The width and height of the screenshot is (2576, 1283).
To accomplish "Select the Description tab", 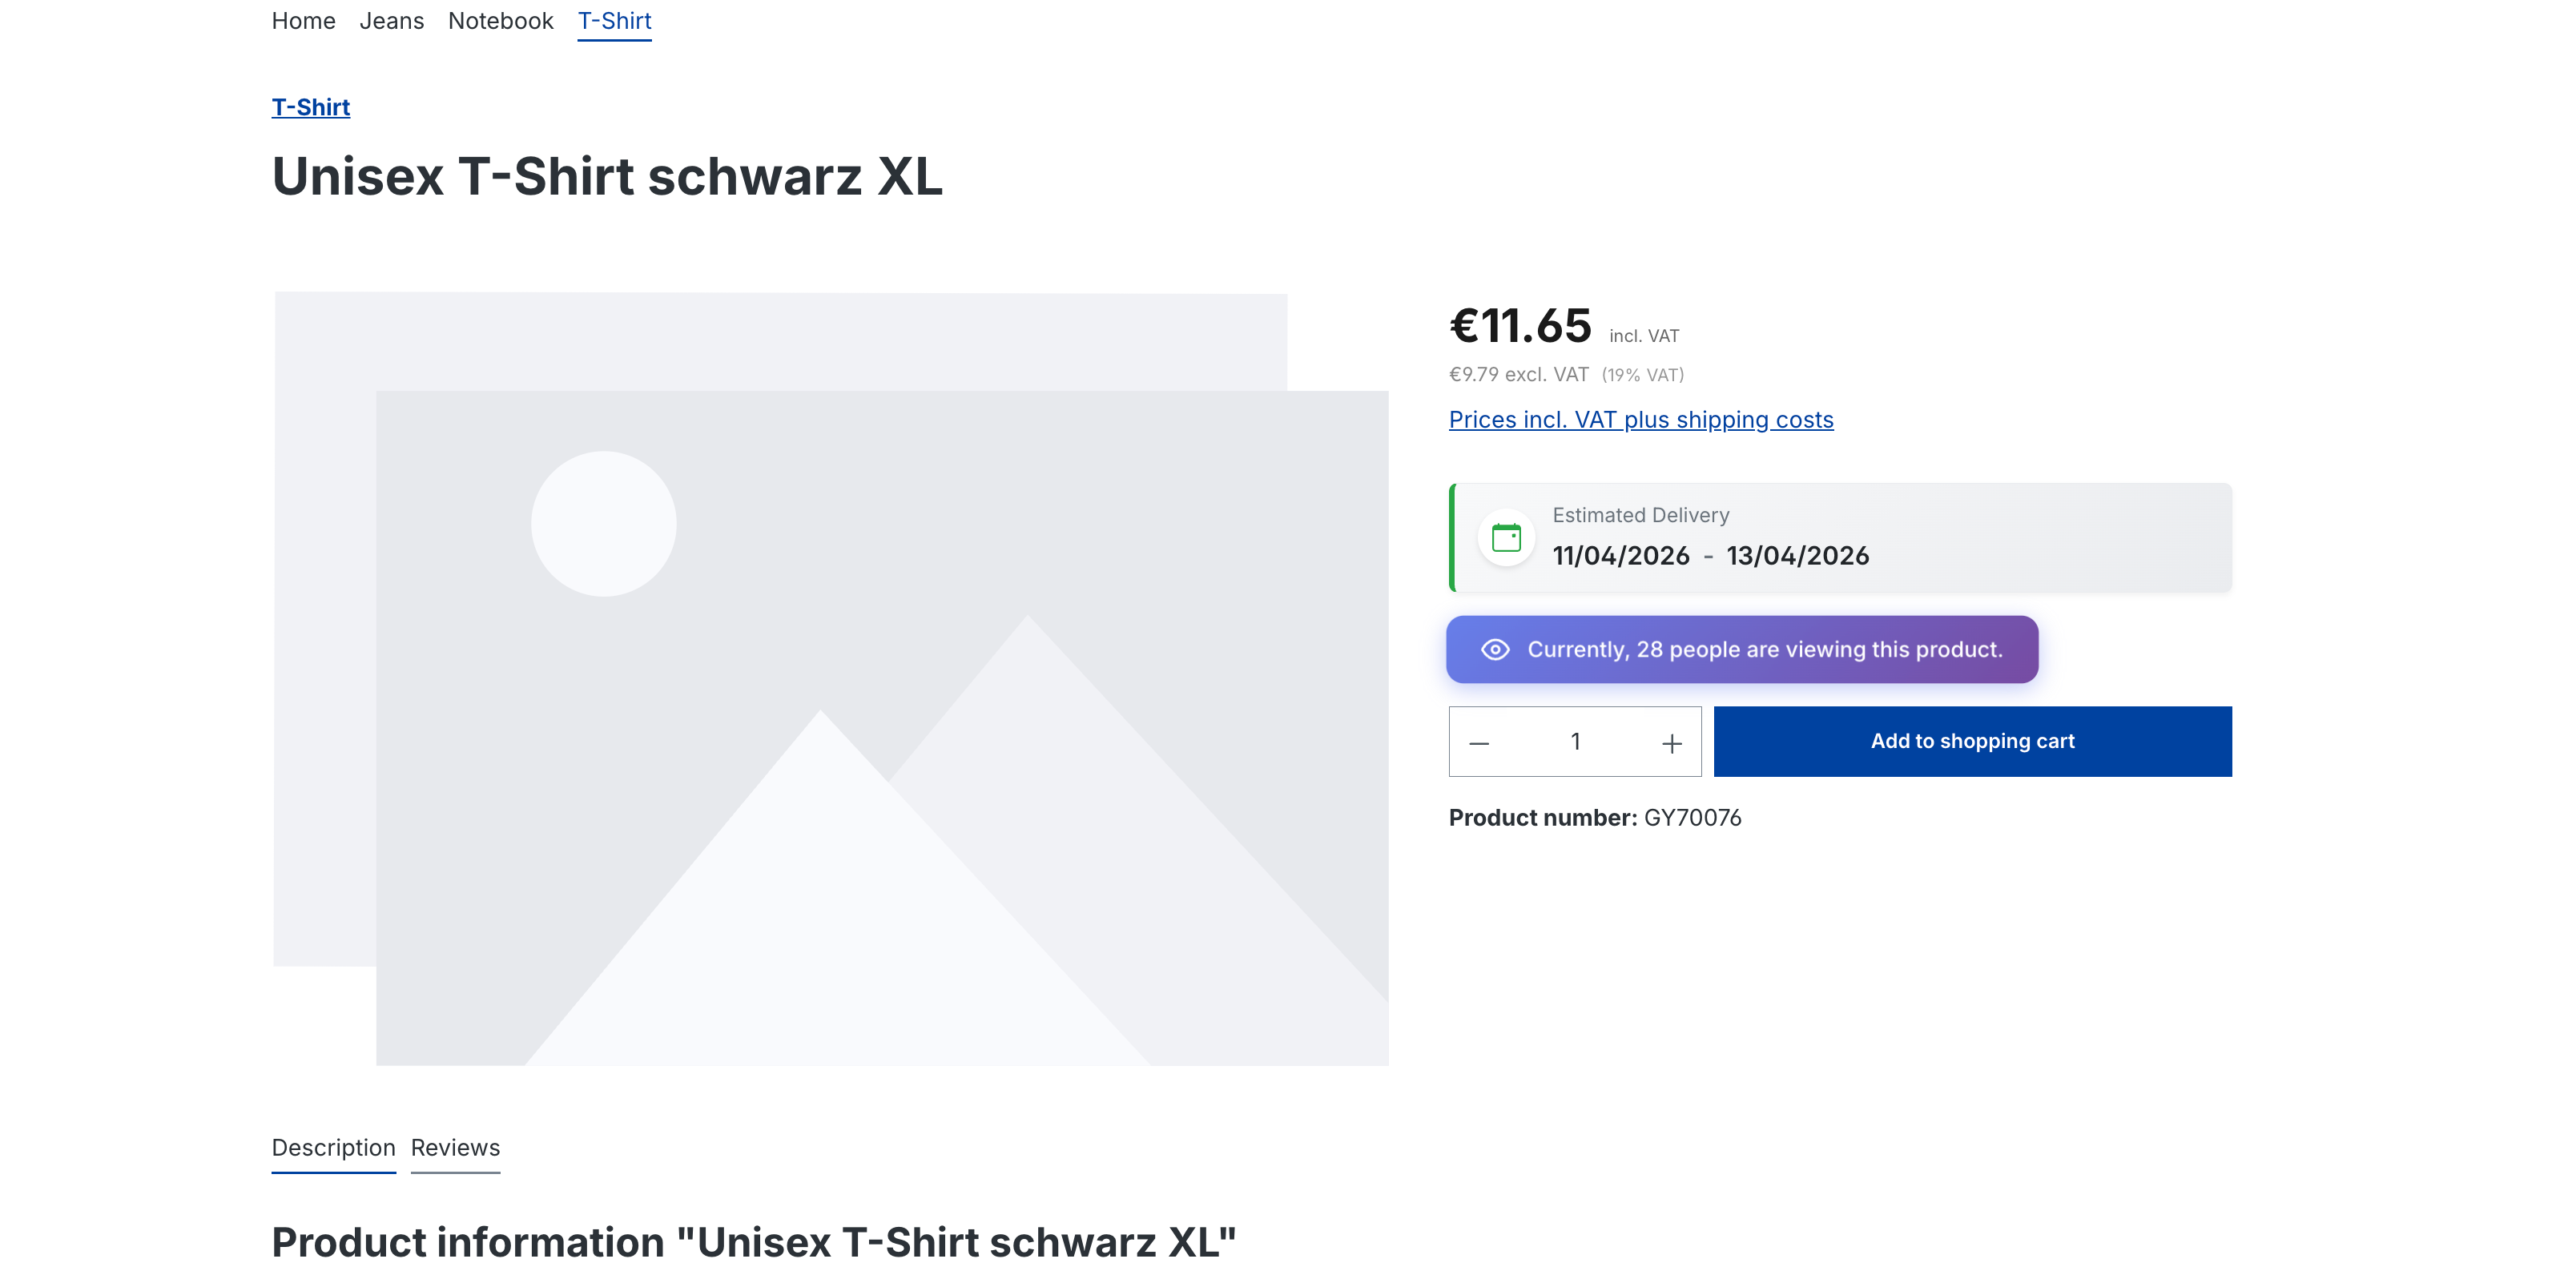I will [x=333, y=1148].
